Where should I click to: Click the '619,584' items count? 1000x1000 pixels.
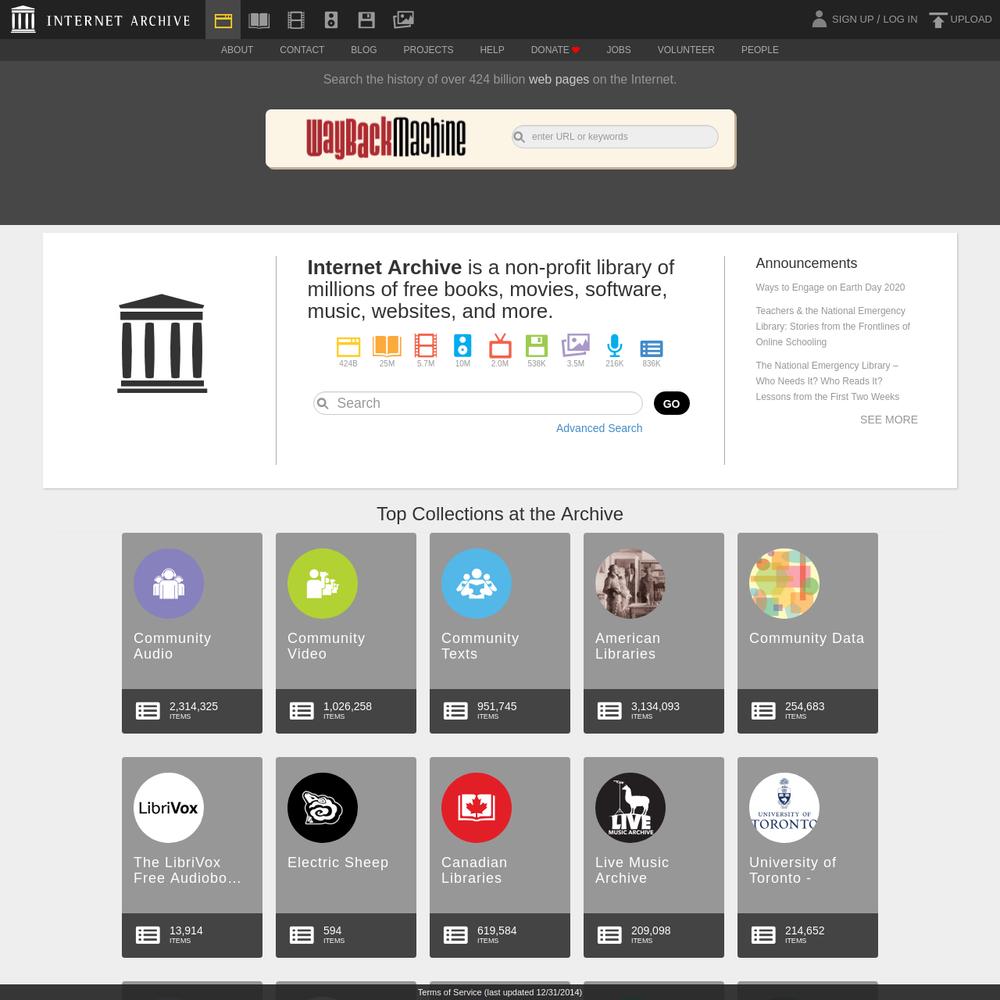pos(497,931)
